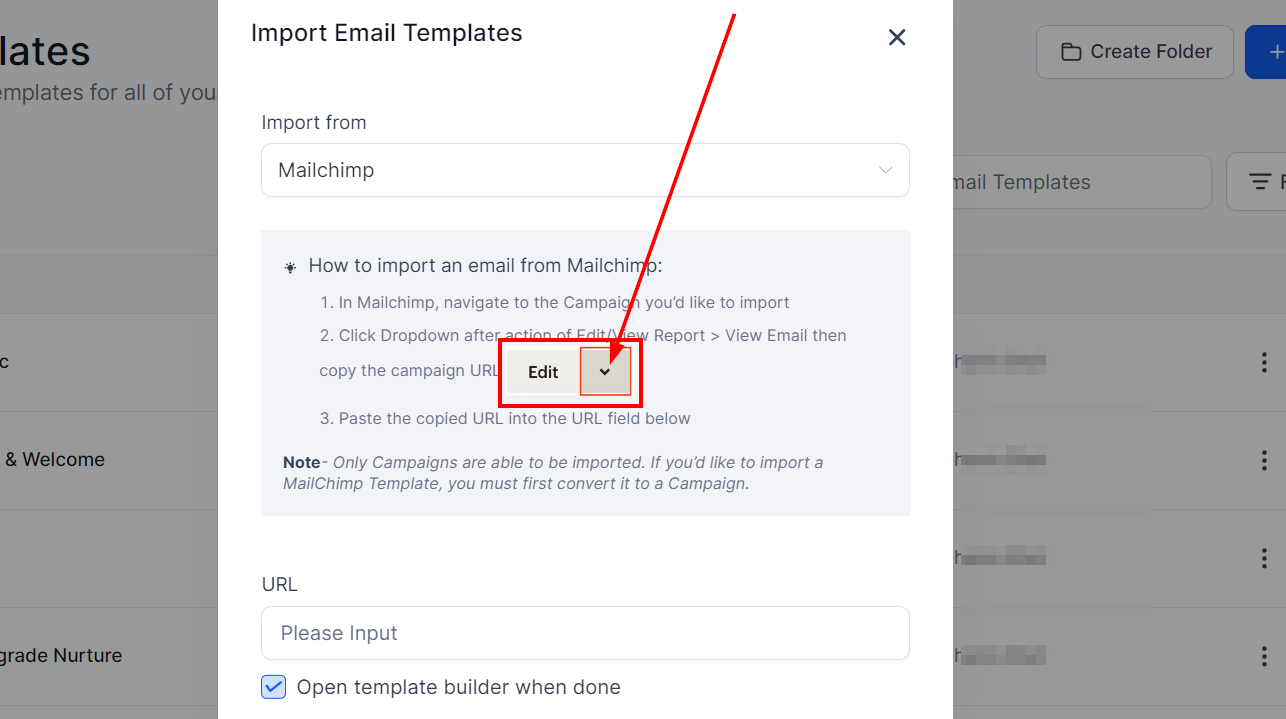Uncheck Open template builder when done
The width and height of the screenshot is (1286, 719).
point(273,687)
